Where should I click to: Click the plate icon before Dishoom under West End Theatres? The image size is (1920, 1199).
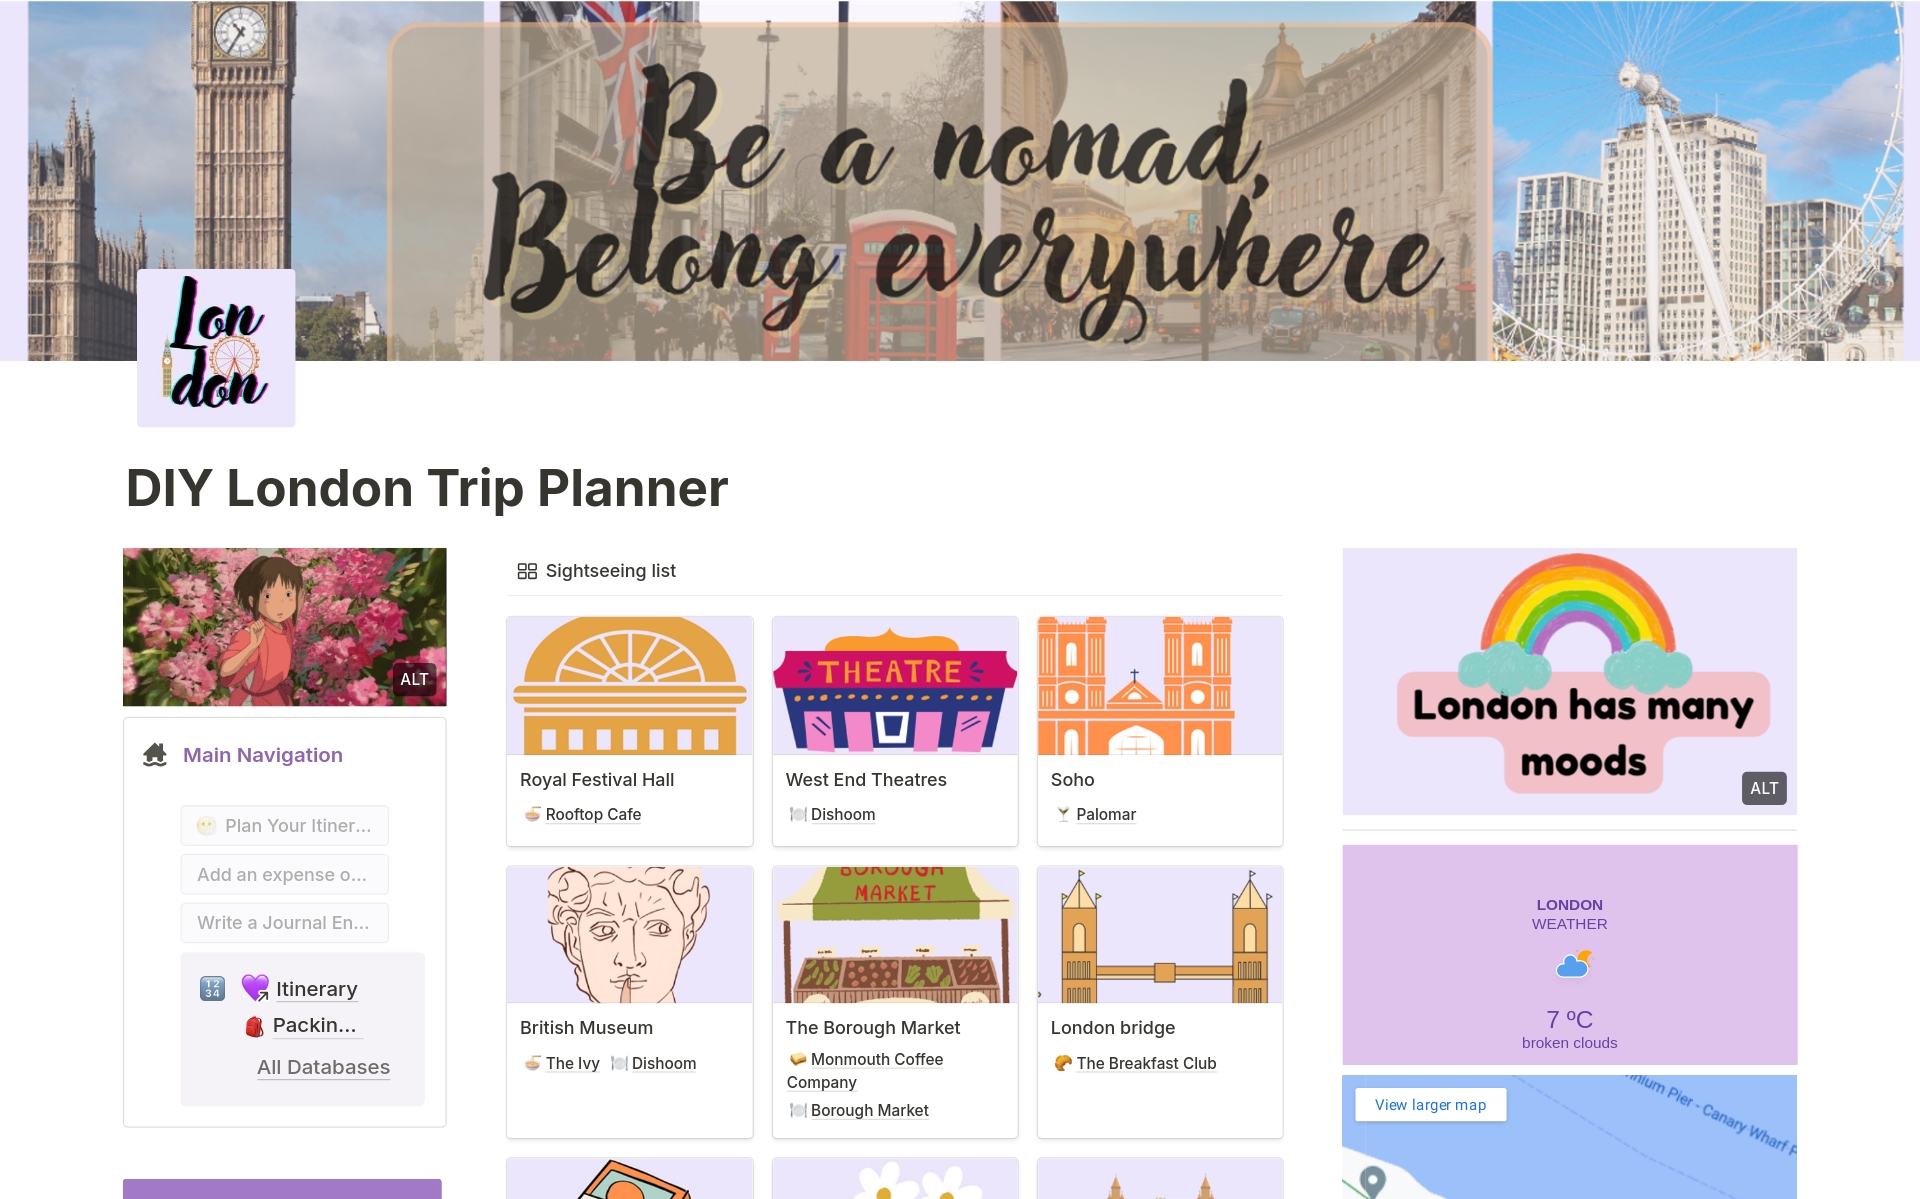(798, 814)
